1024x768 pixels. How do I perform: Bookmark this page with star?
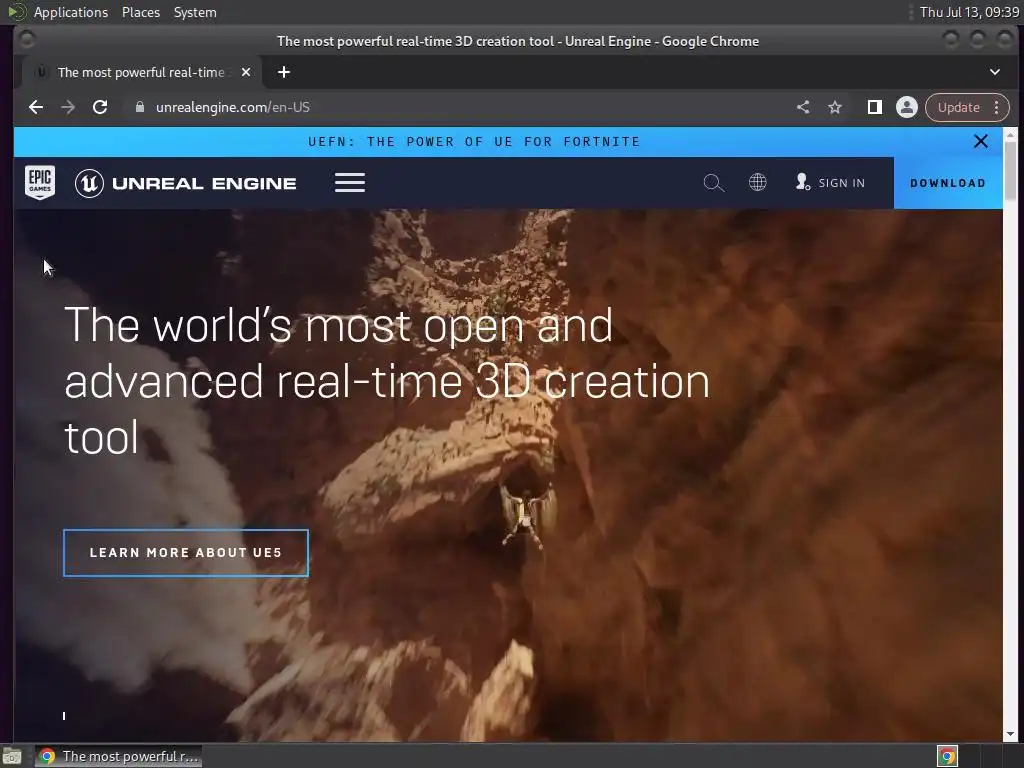coord(835,107)
